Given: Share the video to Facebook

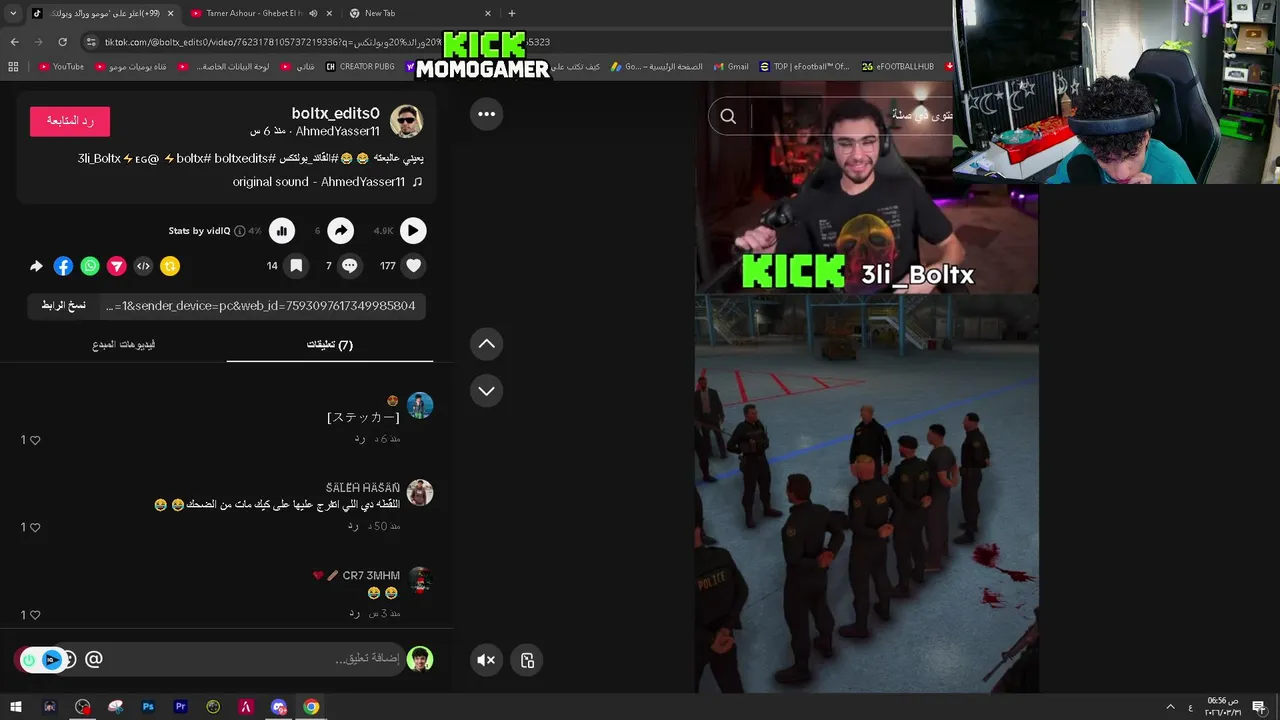Looking at the screenshot, I should pyautogui.click(x=63, y=266).
